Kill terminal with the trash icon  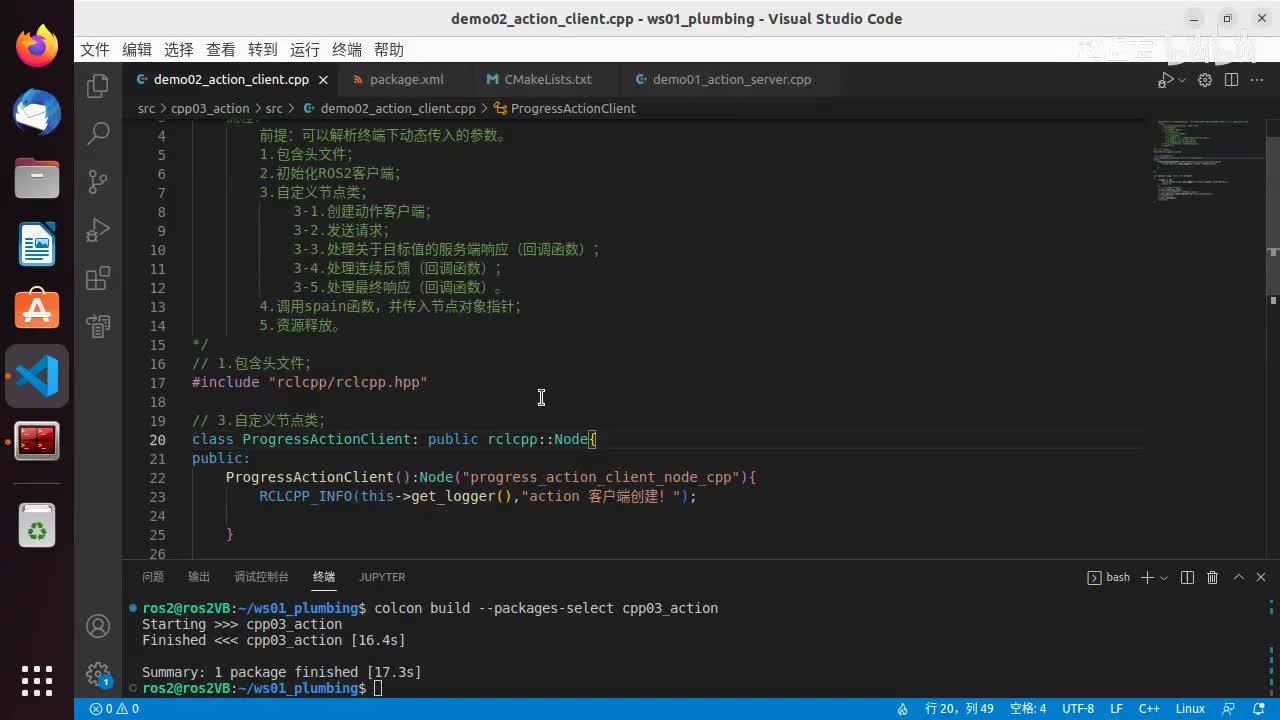pos(1212,577)
